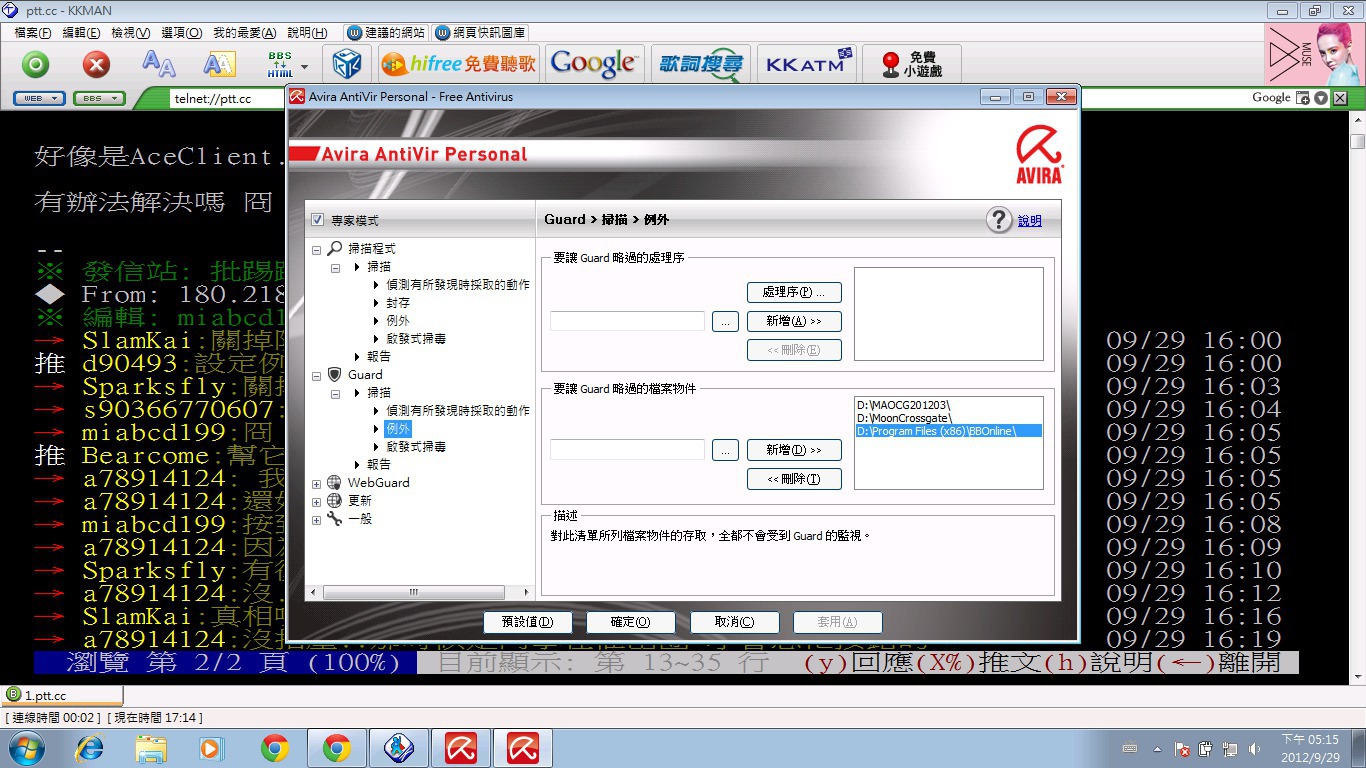This screenshot has height=768, width=1366.
Task: Click the process path input field
Action: 628,321
